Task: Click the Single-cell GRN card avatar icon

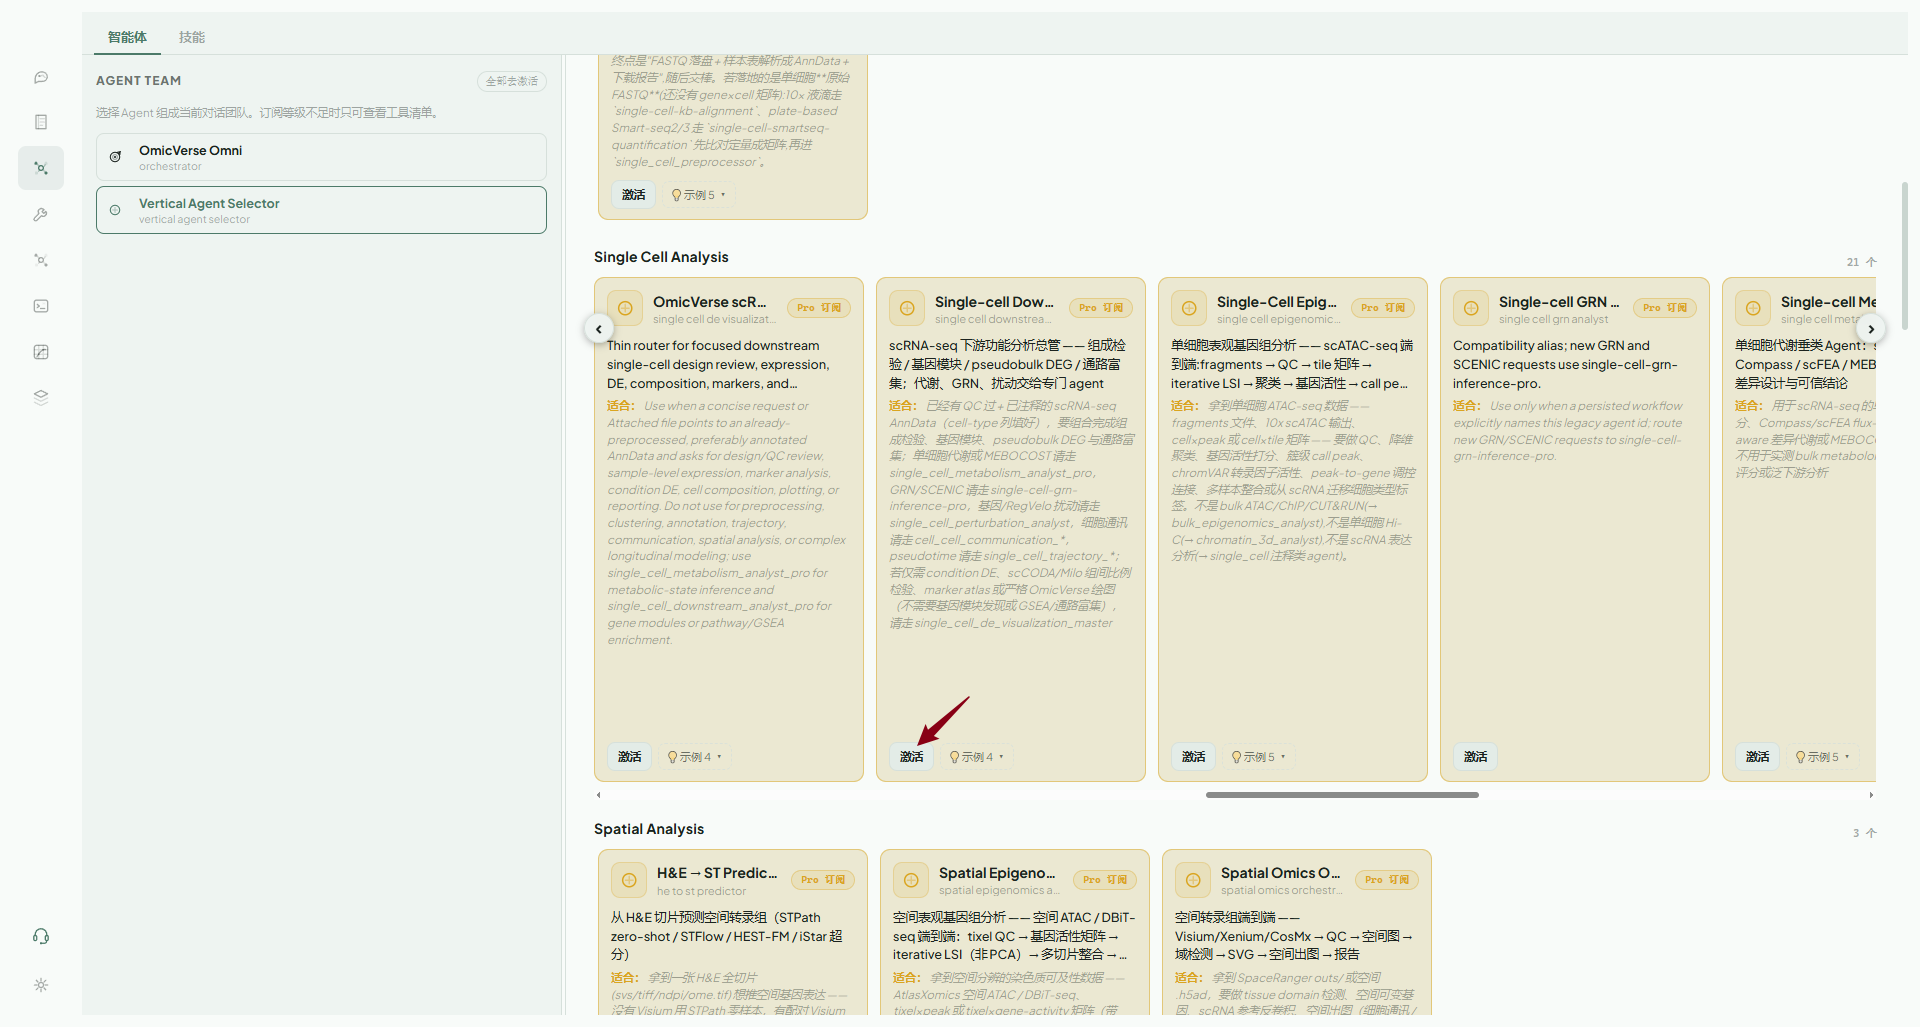Action: [1471, 308]
